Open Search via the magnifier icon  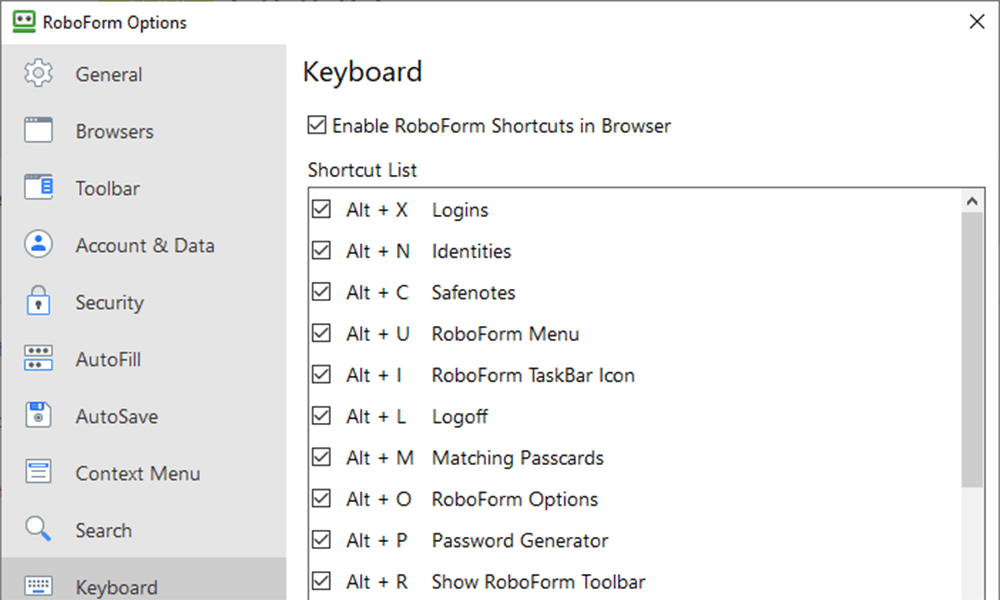38,529
